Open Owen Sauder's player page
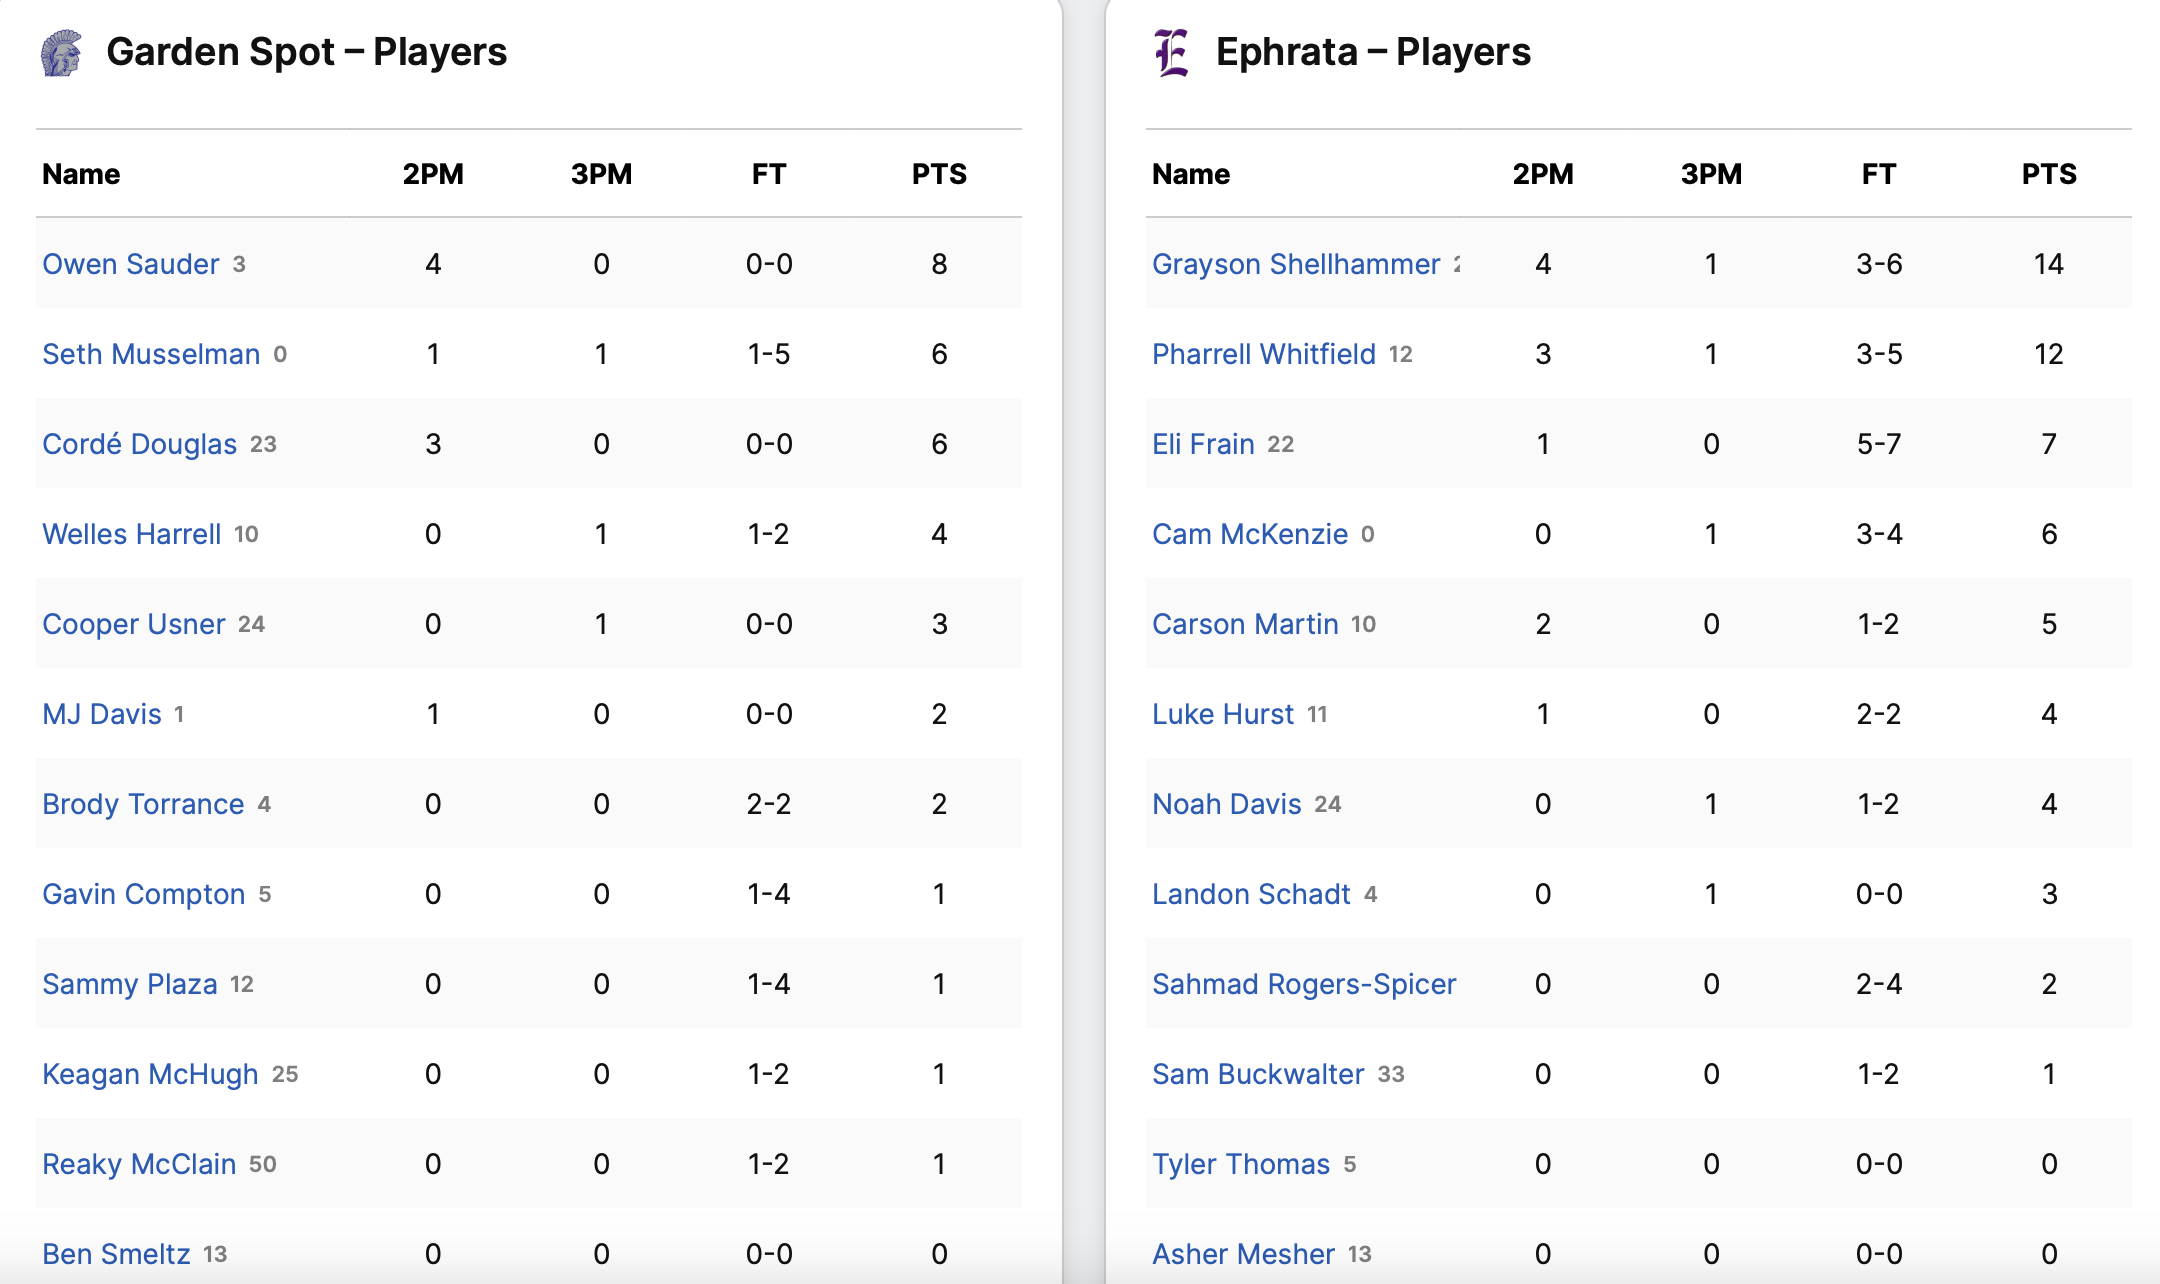The image size is (2160, 1284). (130, 264)
